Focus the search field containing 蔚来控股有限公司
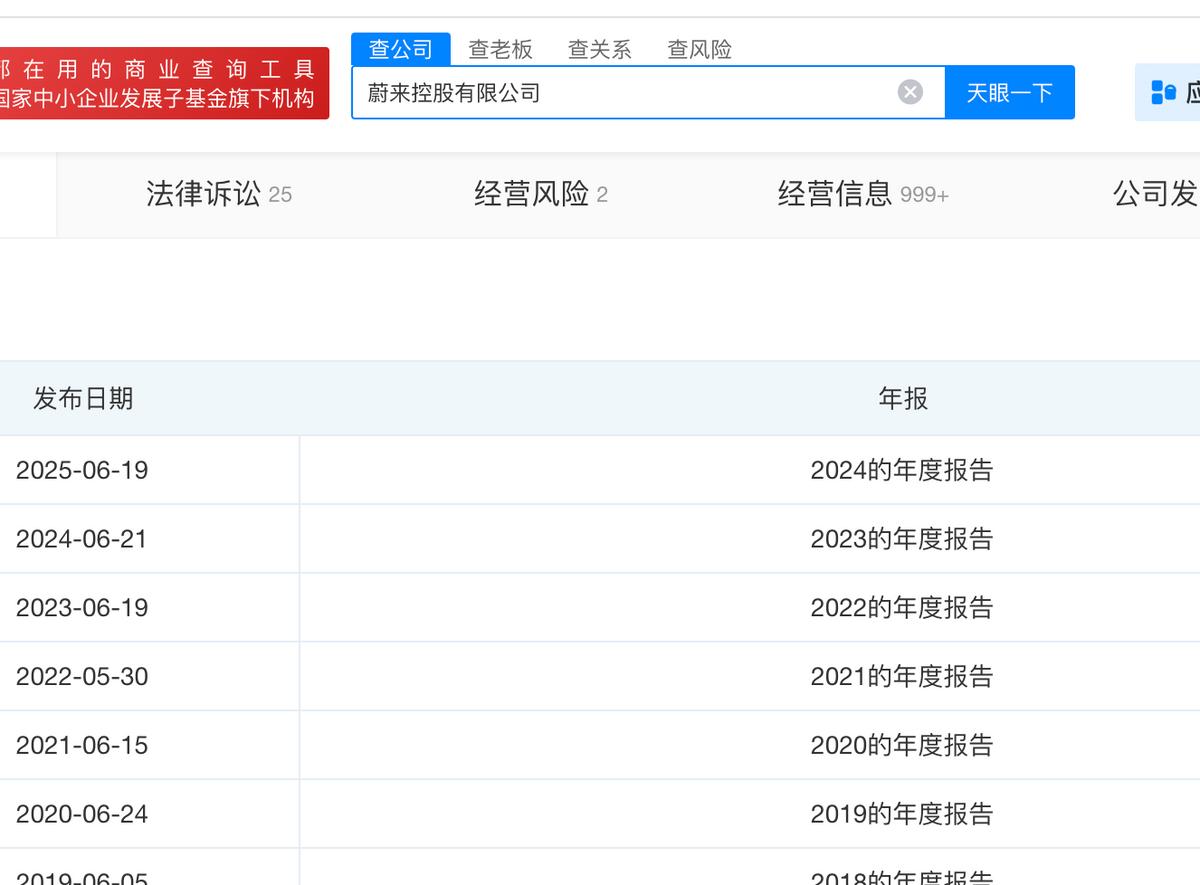The image size is (1200, 885). (x=620, y=93)
